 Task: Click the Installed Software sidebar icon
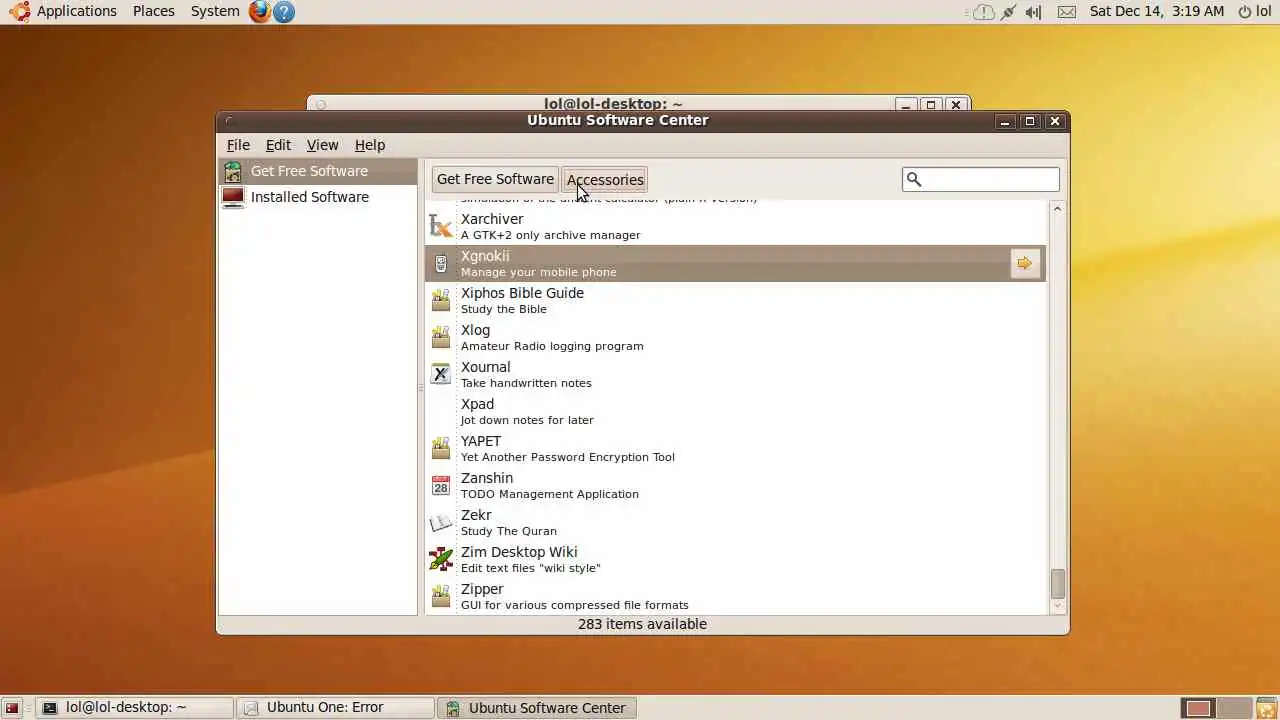coord(233,197)
